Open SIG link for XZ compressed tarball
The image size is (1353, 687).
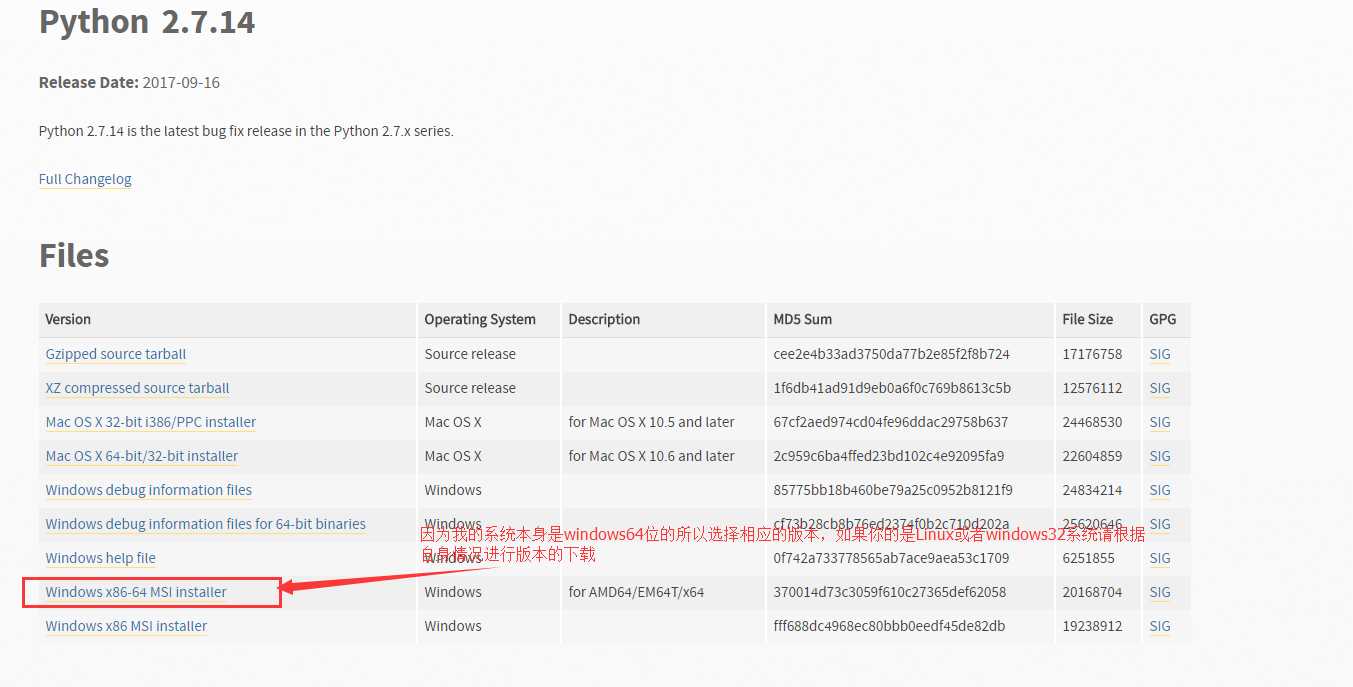click(1160, 388)
